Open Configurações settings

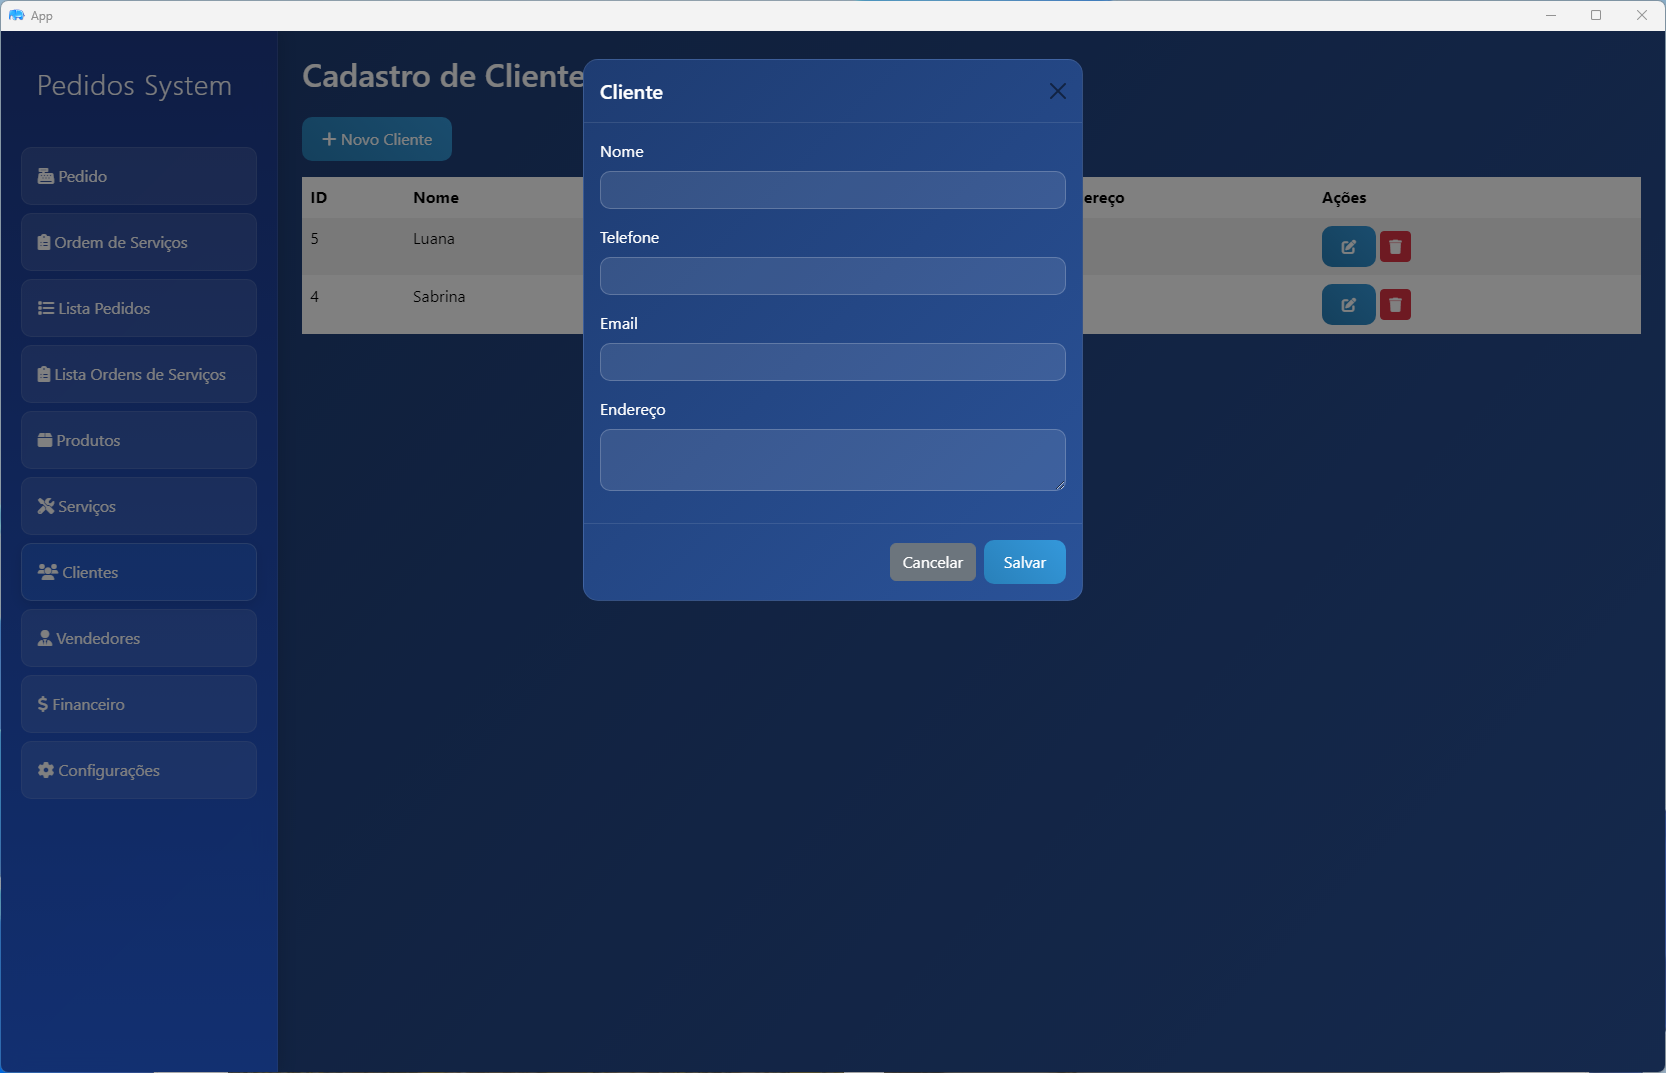139,770
